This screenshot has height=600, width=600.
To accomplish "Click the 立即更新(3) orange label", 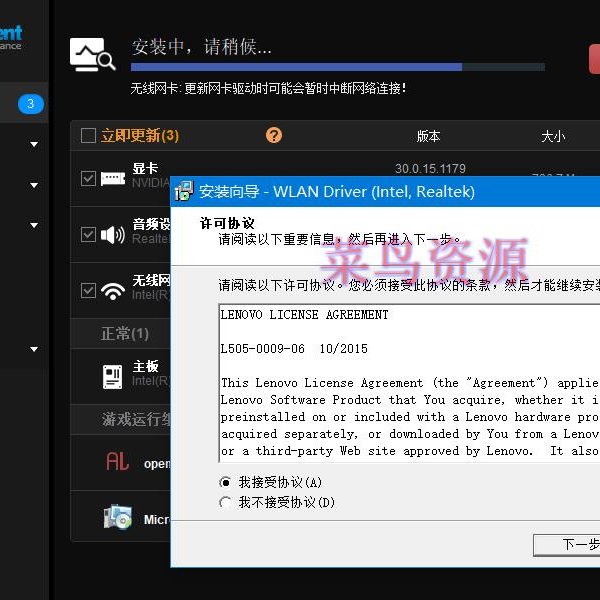I will [140, 135].
